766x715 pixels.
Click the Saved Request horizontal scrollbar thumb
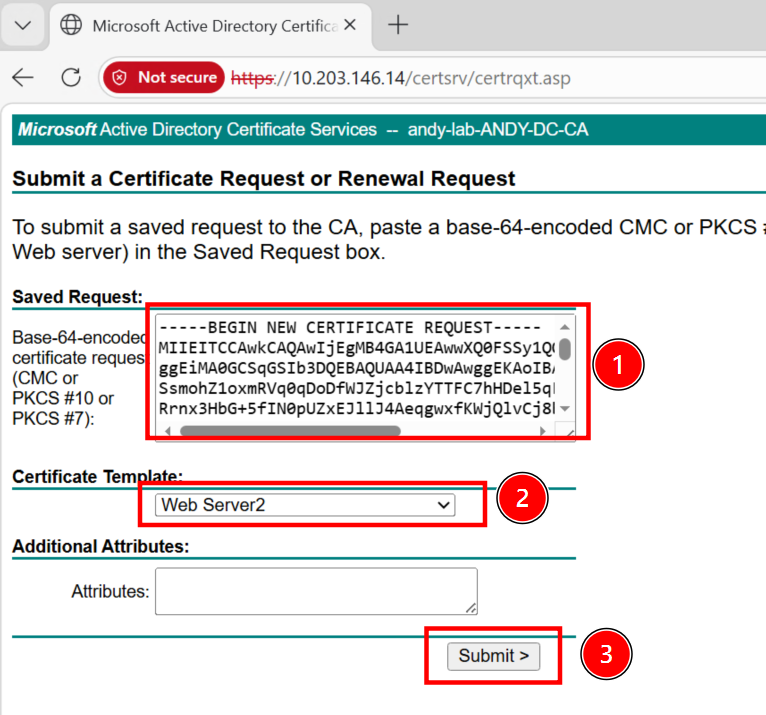pyautogui.click(x=290, y=431)
